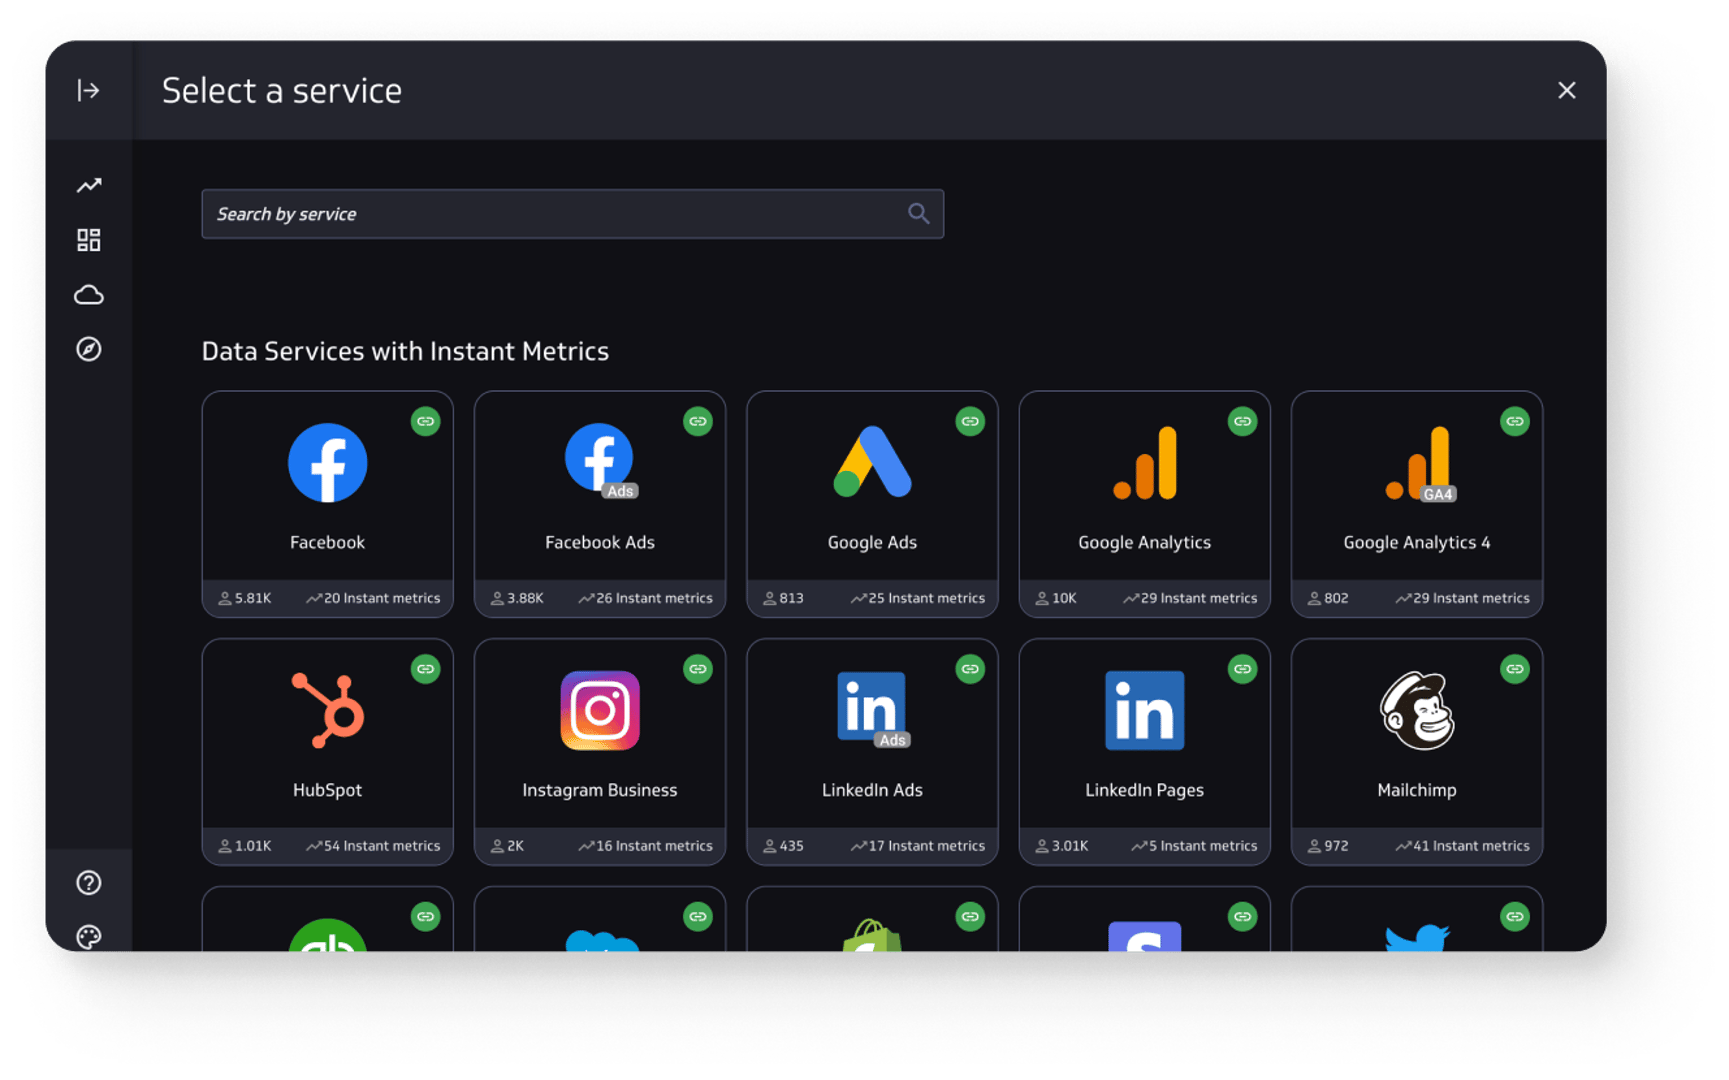Click the Mailchimp service name label

(1417, 790)
